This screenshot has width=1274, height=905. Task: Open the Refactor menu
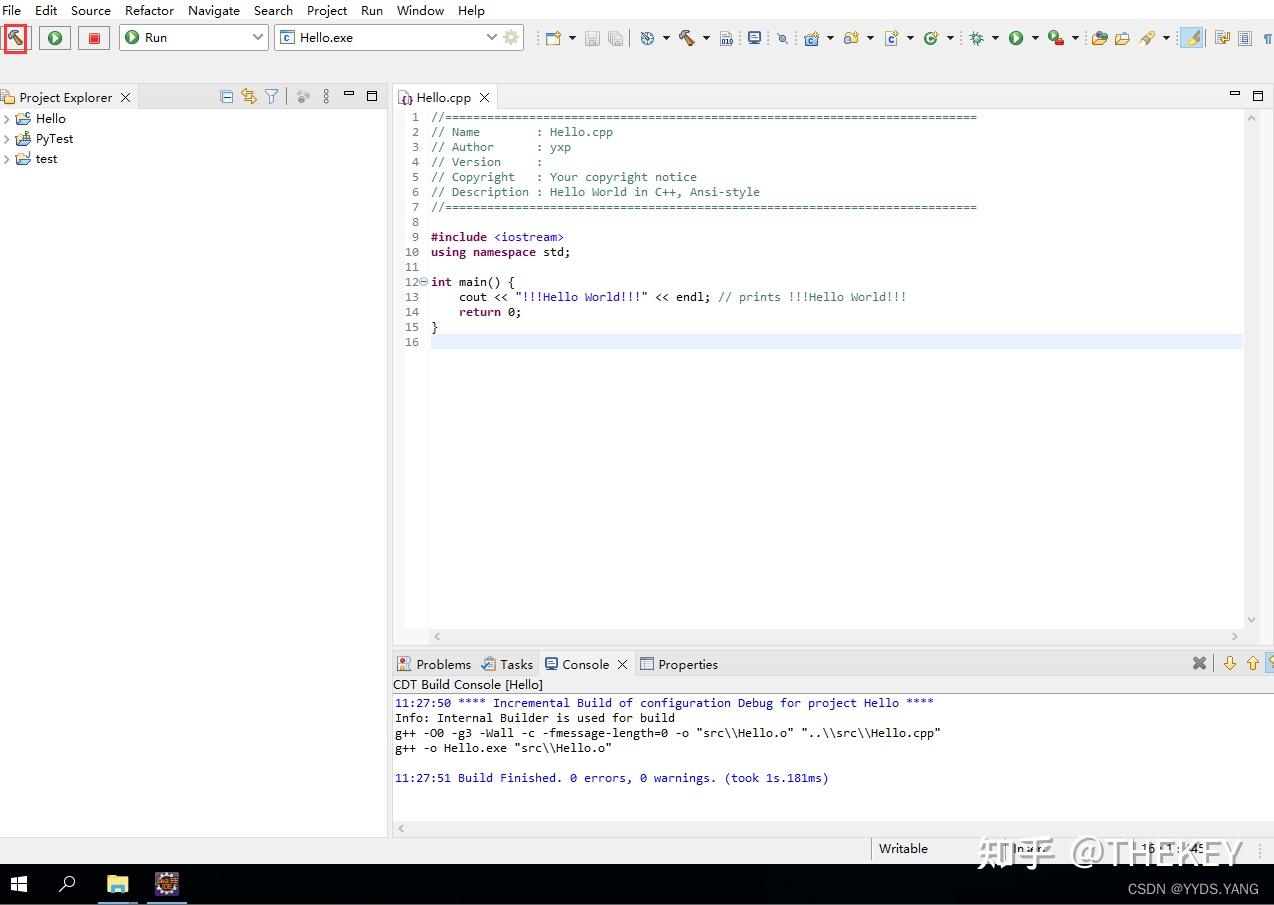pos(149,11)
